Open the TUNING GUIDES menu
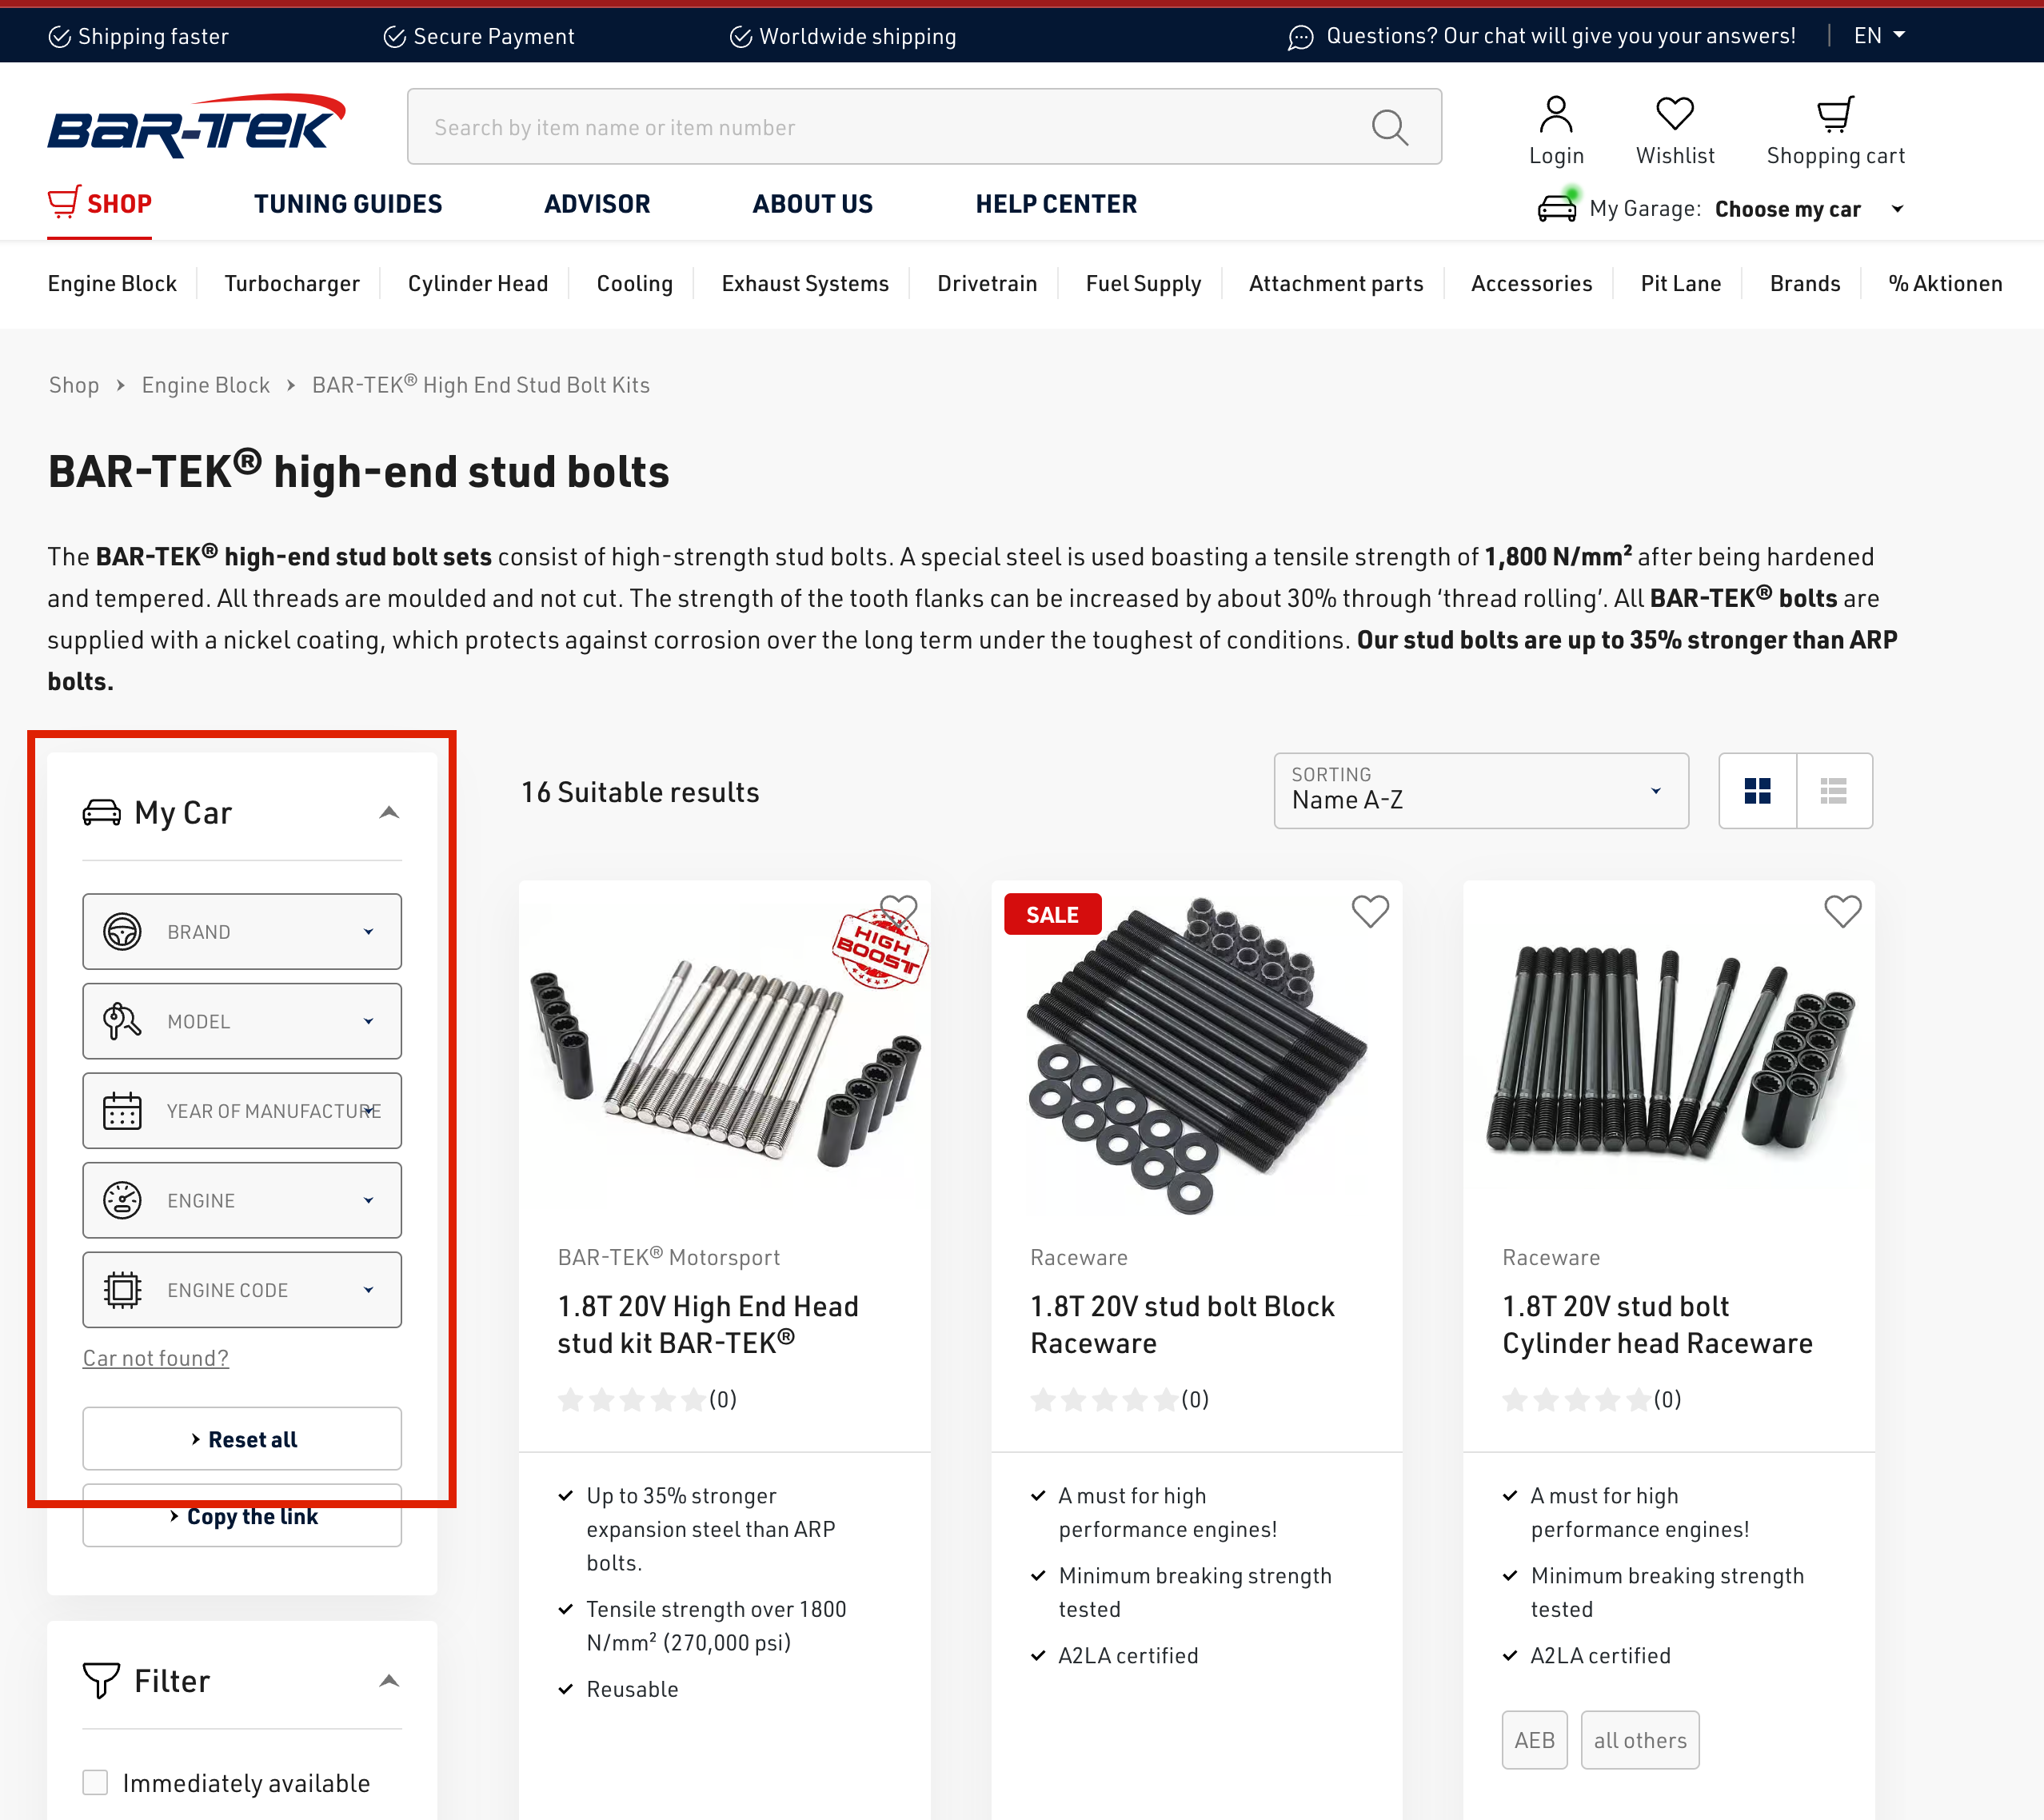 pyautogui.click(x=348, y=204)
